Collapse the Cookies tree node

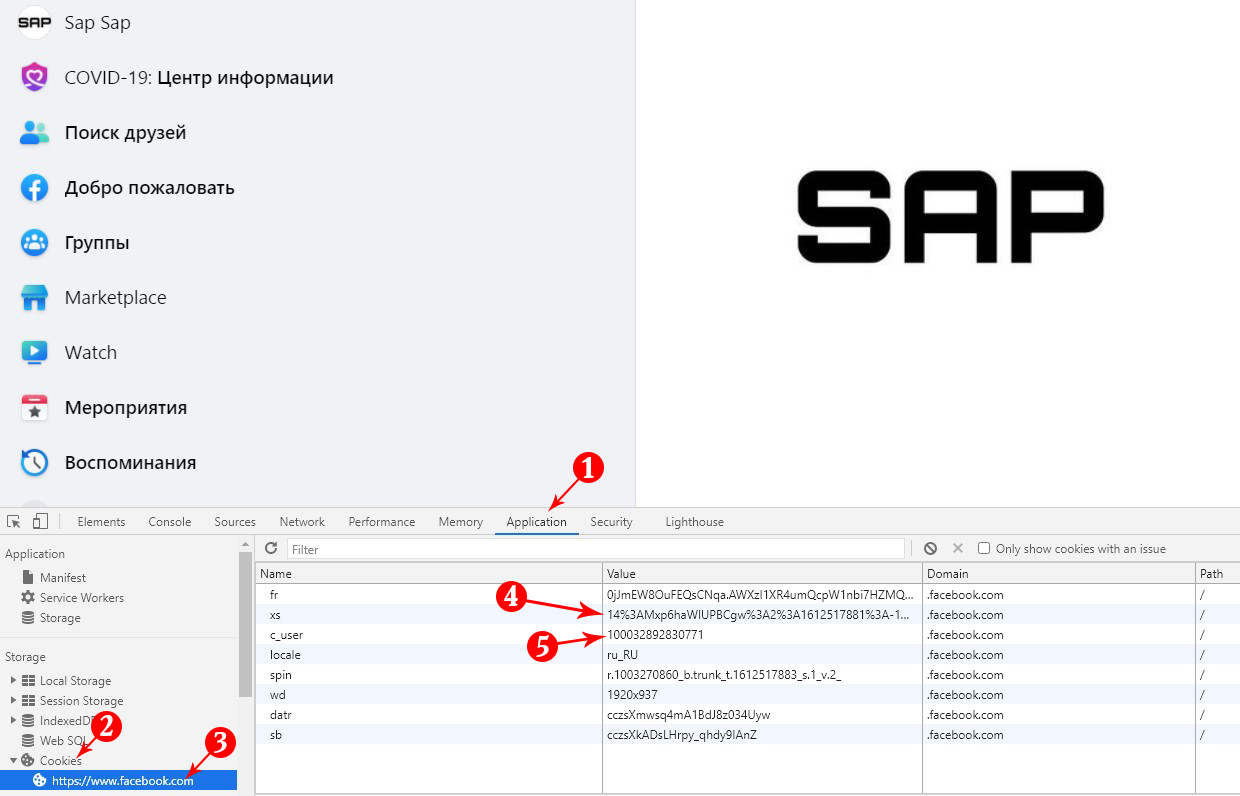coord(14,760)
